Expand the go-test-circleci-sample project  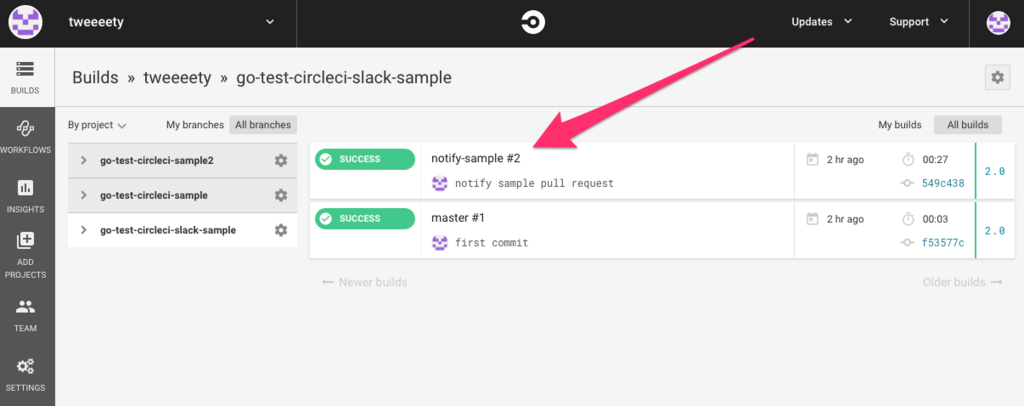coord(84,195)
